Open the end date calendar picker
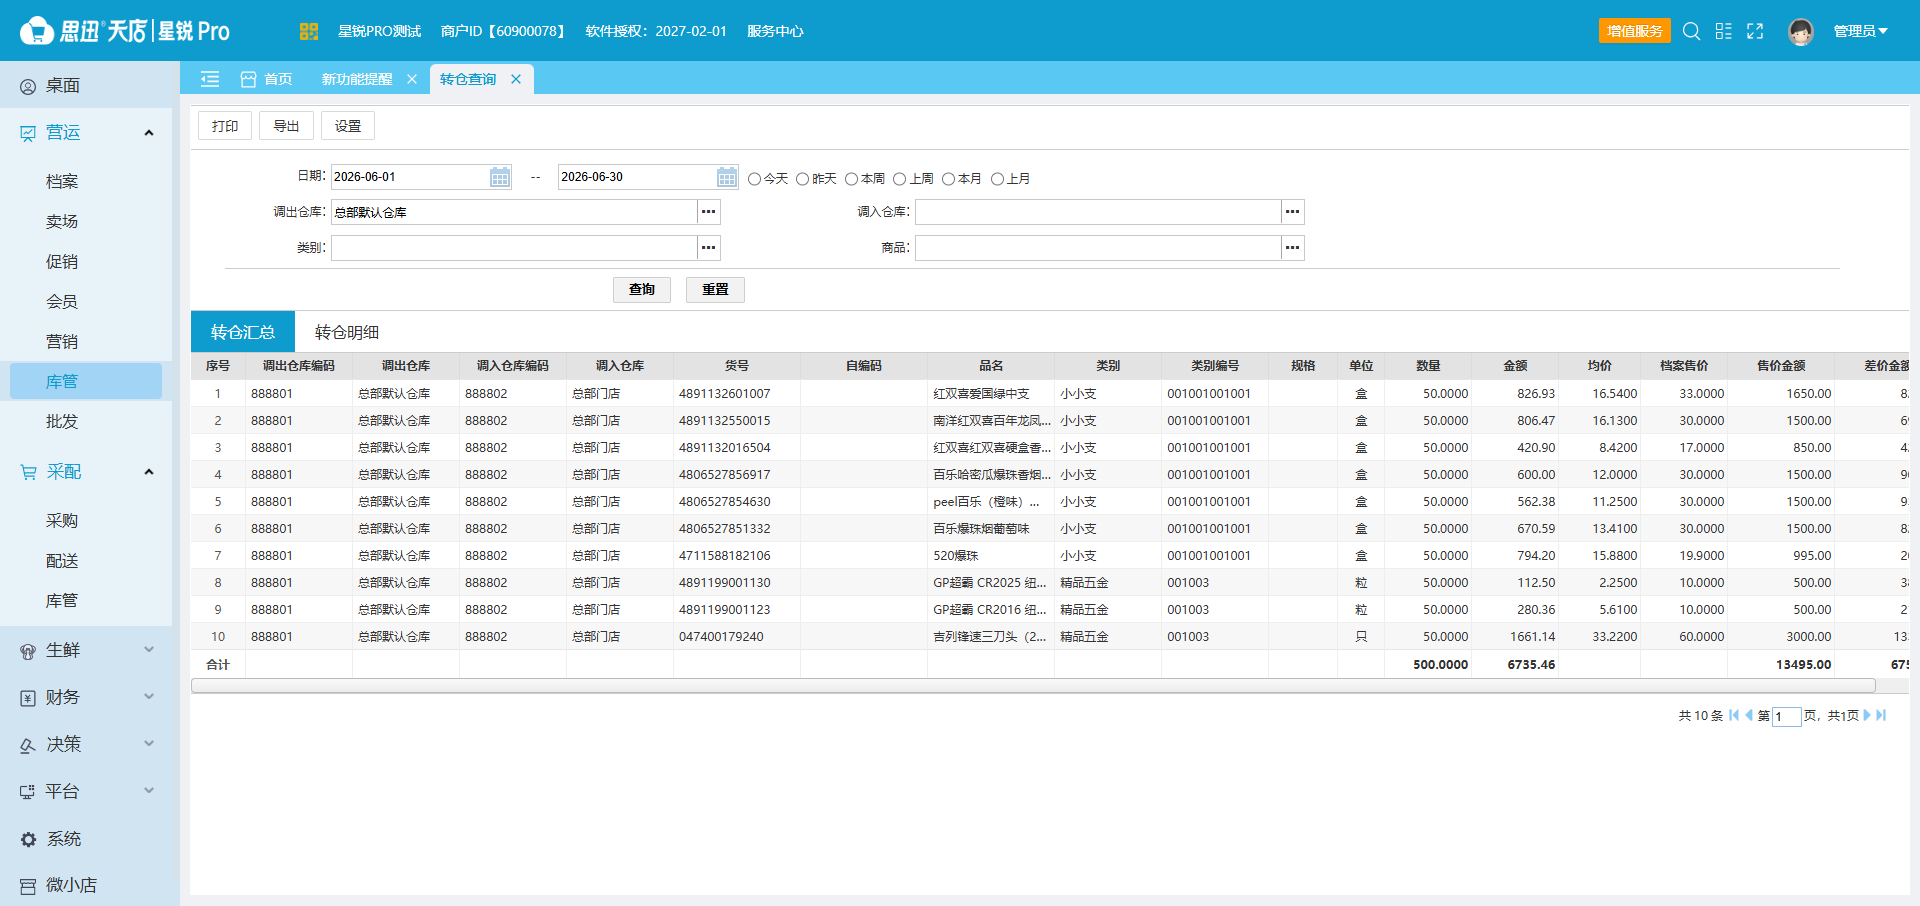Viewport: 1920px width, 906px height. [727, 177]
